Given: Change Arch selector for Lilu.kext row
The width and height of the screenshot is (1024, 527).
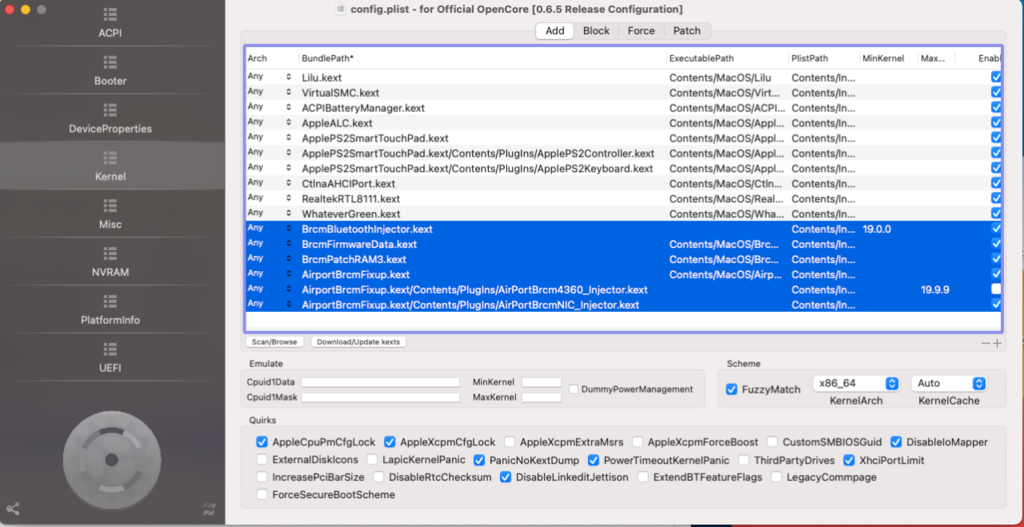Looking at the screenshot, I should coord(289,77).
